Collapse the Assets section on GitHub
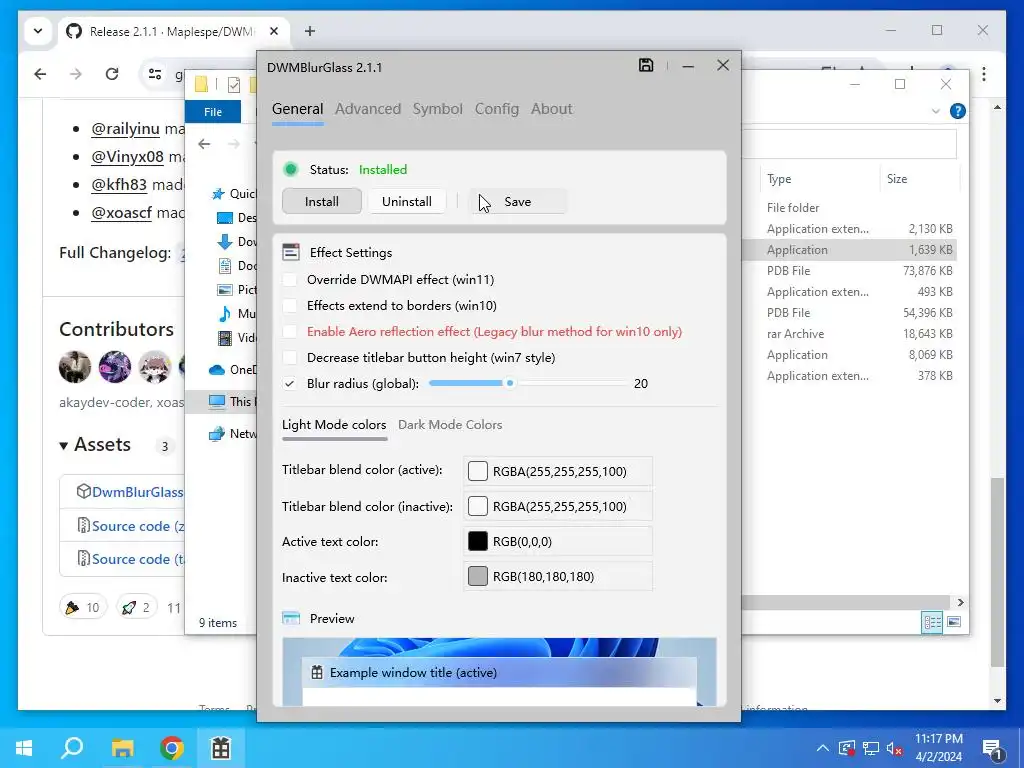 (x=63, y=446)
